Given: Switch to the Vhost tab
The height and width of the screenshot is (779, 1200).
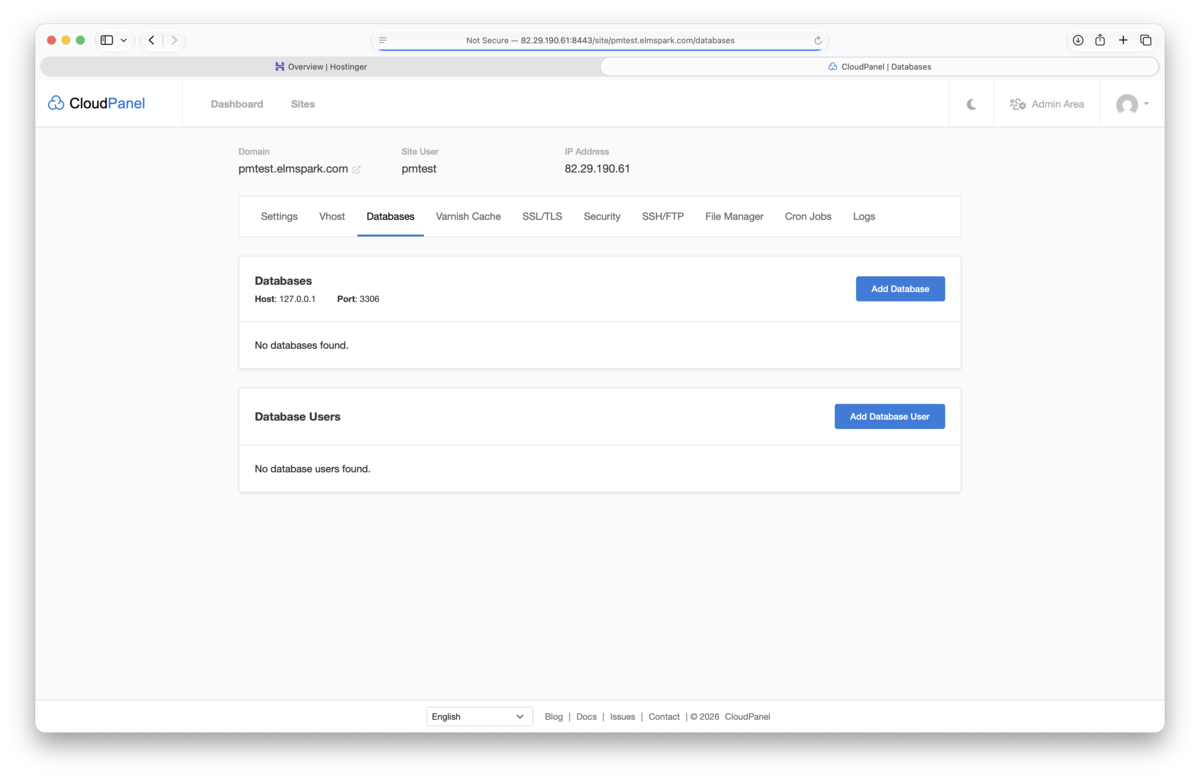Looking at the screenshot, I should click(x=332, y=216).
